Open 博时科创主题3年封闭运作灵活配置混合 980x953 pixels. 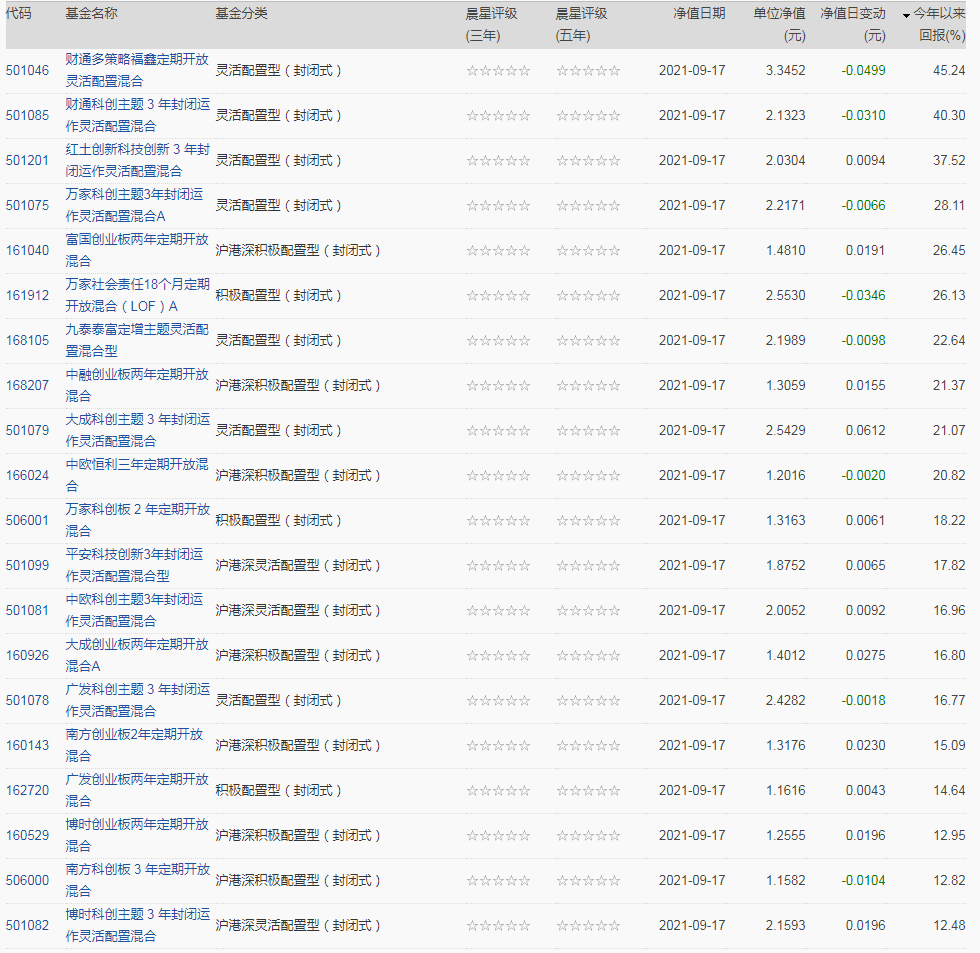click(x=138, y=925)
